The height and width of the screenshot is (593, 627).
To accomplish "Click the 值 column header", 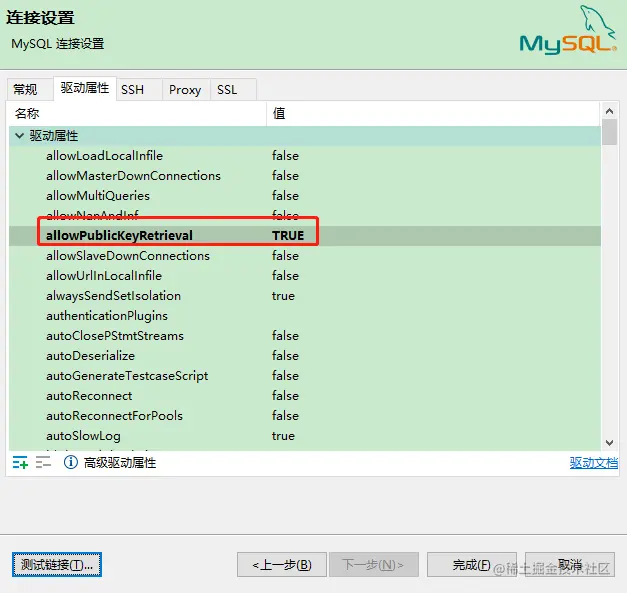I will pyautogui.click(x=433, y=114).
